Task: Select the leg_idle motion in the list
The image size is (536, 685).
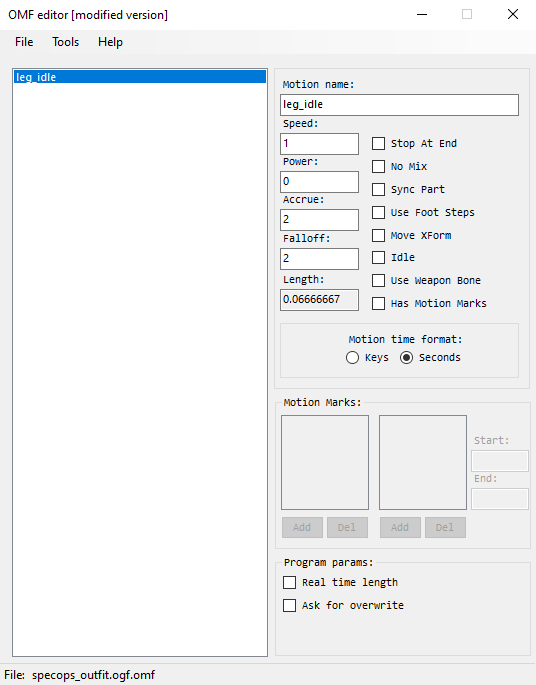Action: (x=140, y=77)
